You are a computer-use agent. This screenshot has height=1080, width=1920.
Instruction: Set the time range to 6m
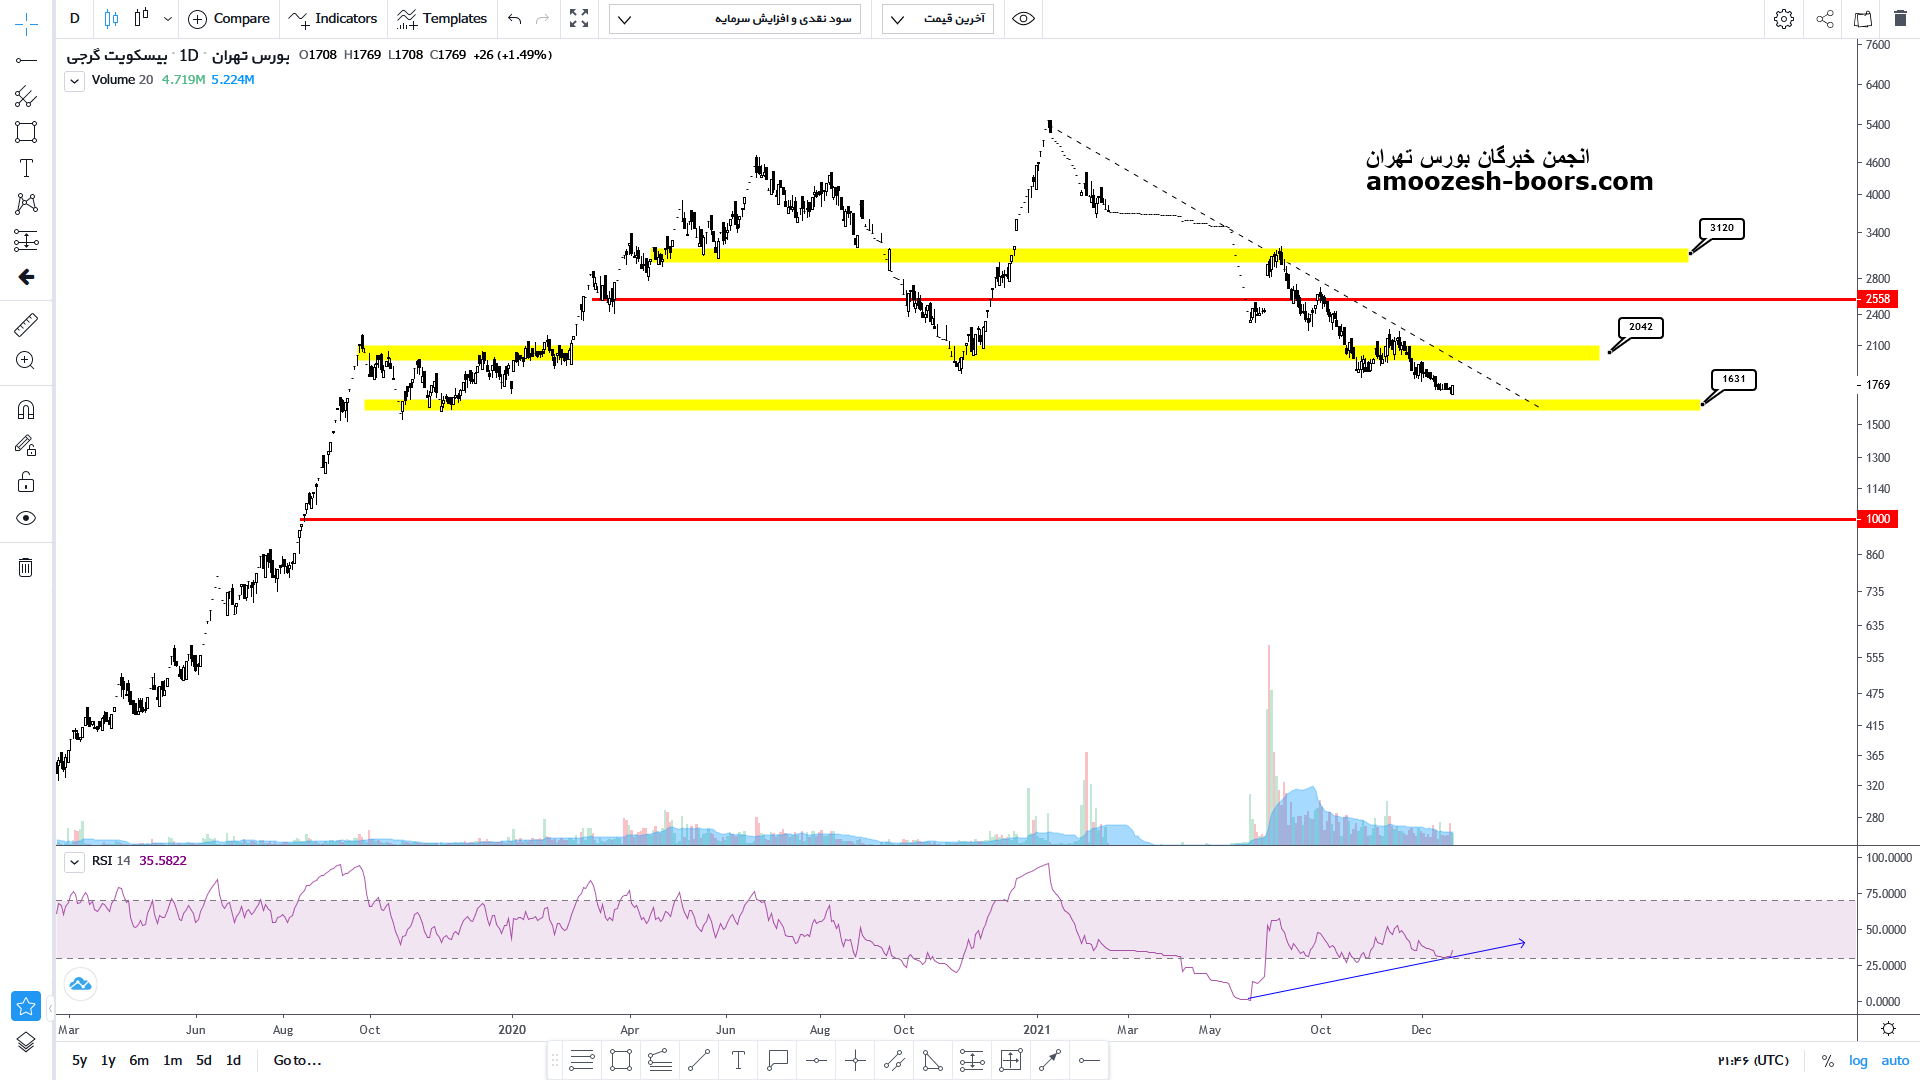139,1061
